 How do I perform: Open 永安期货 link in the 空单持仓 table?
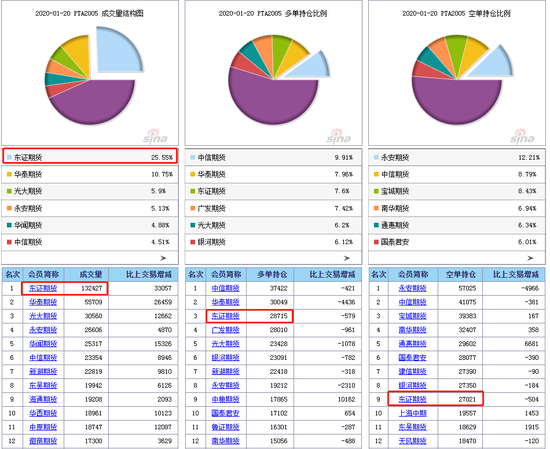pos(412,288)
